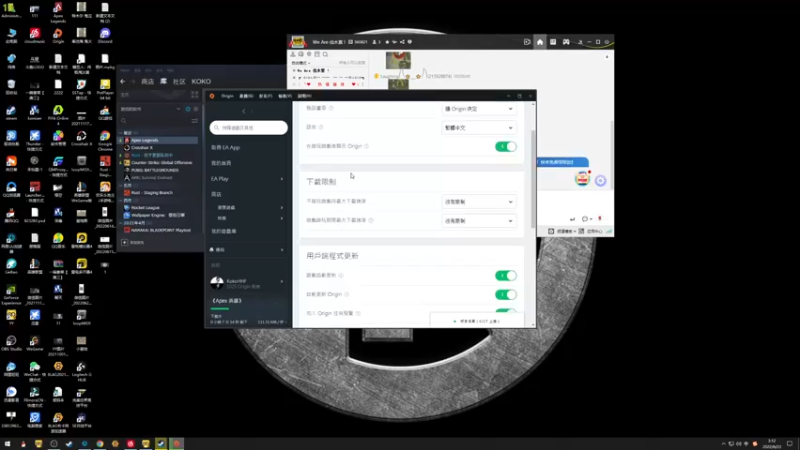800x450 pixels.
Task: Open the OBS Studio desktop shortcut
Action: pyautogui.click(x=11, y=343)
